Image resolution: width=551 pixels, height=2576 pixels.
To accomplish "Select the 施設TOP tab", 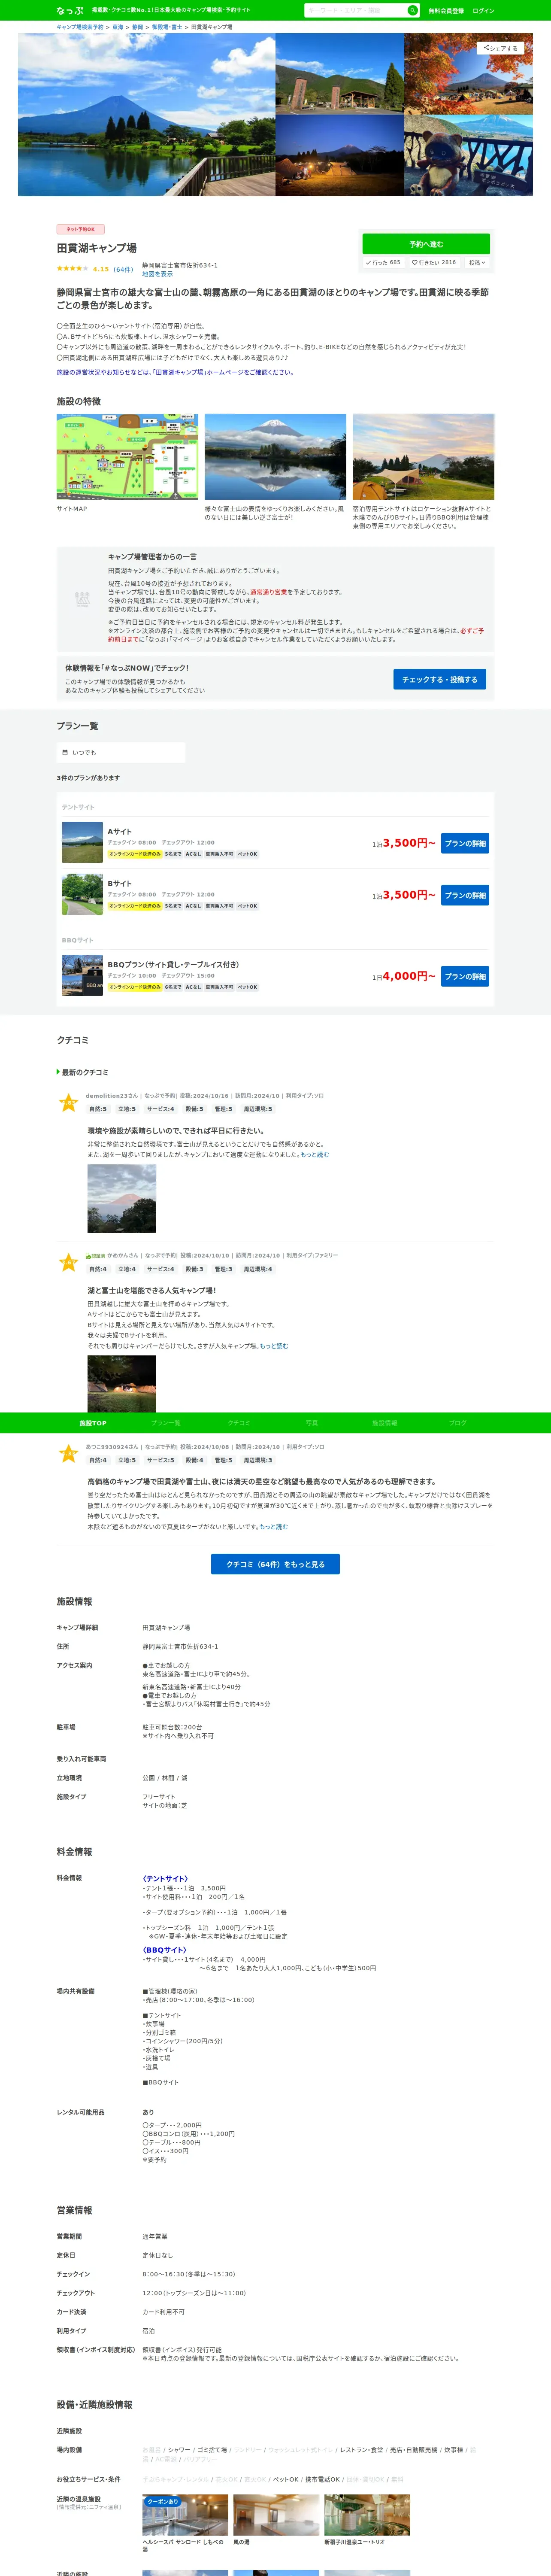I will pos(93,1423).
